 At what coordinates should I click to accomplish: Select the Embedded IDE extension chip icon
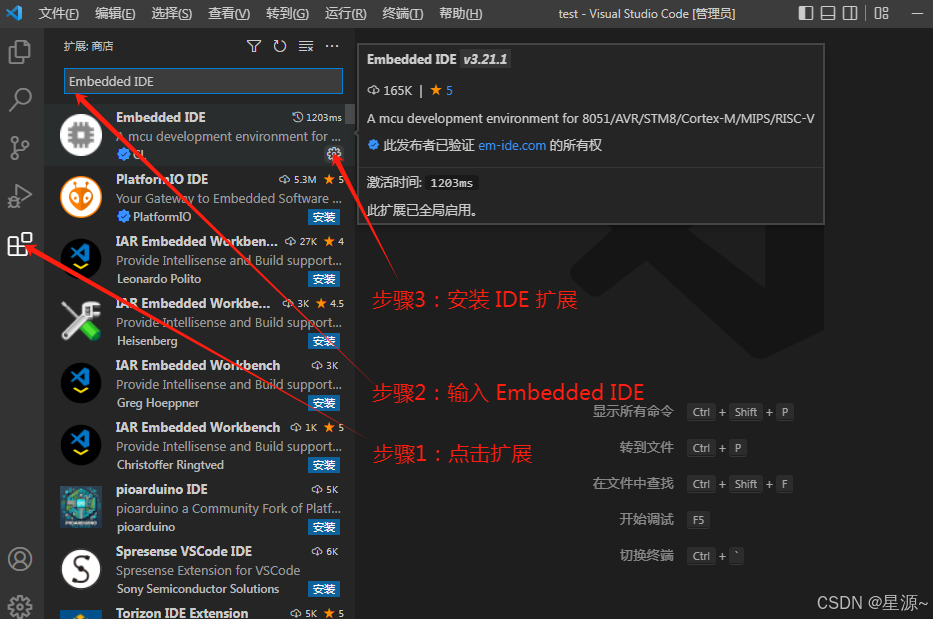(x=81, y=135)
